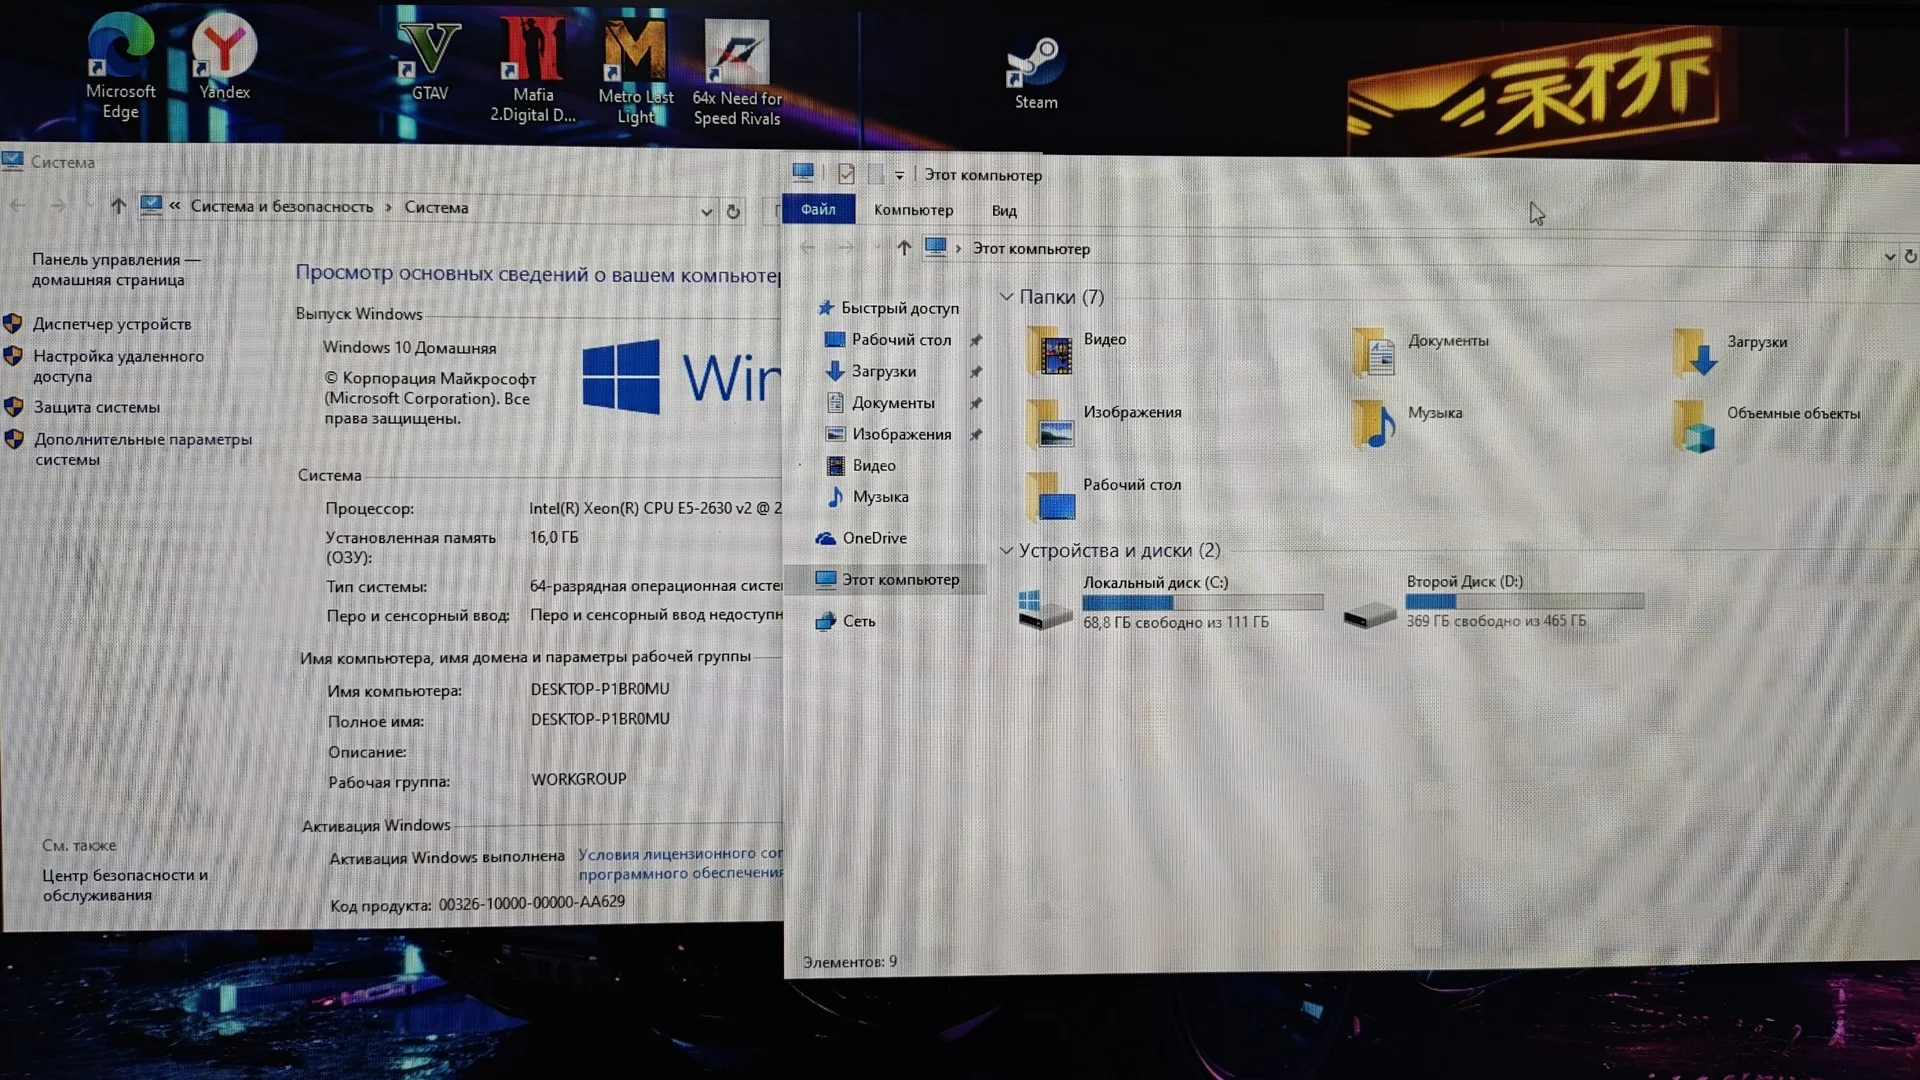Select Локальный диск (C:) drive
This screenshot has width=1920, height=1080.
[x=1169, y=602]
